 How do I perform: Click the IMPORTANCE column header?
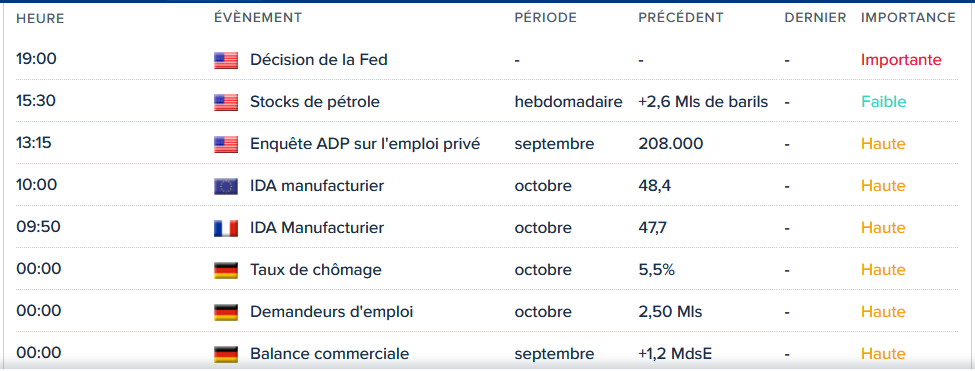[x=908, y=18]
